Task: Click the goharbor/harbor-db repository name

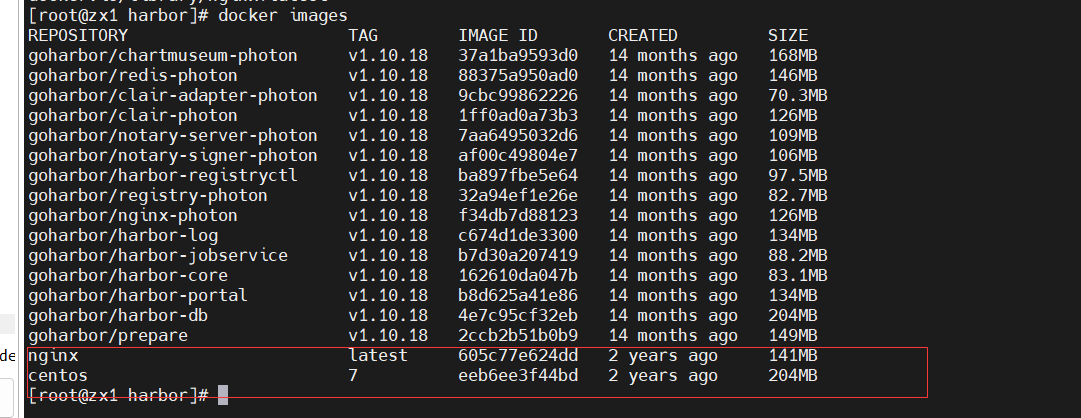Action: [118, 316]
